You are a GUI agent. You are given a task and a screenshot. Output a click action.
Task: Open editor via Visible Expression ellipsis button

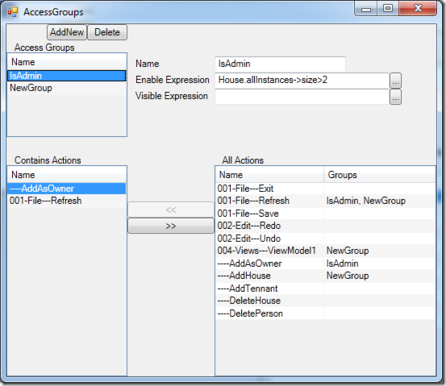(396, 97)
